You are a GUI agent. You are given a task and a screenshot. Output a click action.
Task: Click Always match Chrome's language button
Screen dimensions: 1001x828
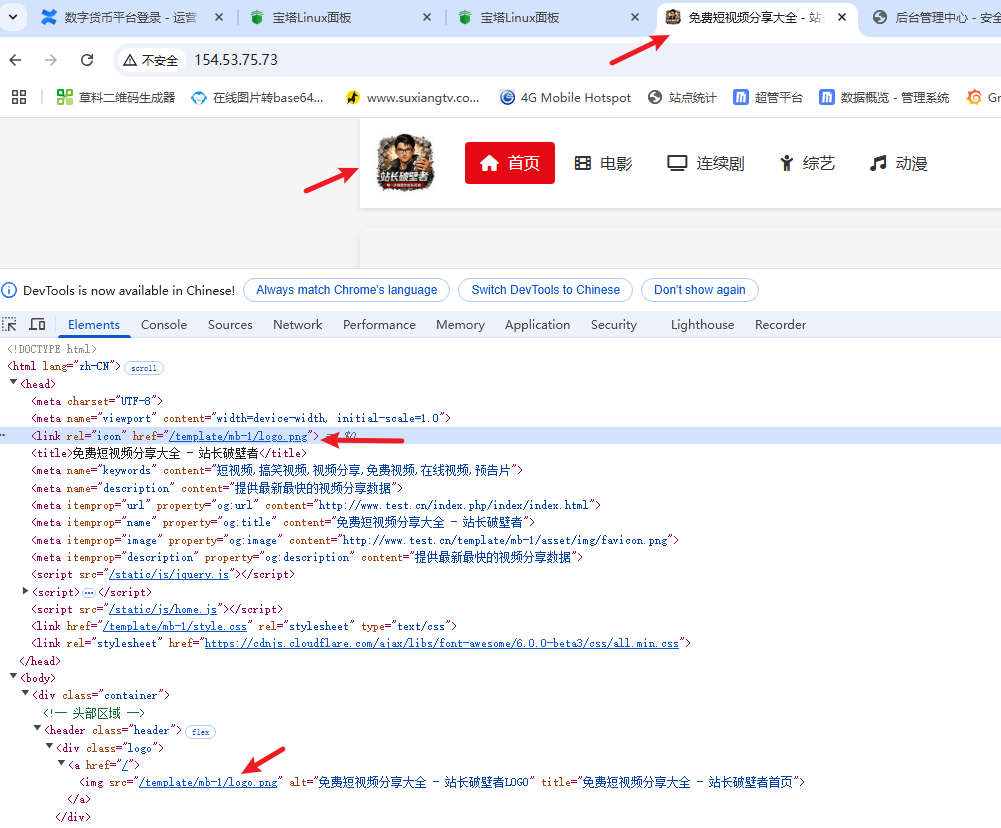(346, 290)
